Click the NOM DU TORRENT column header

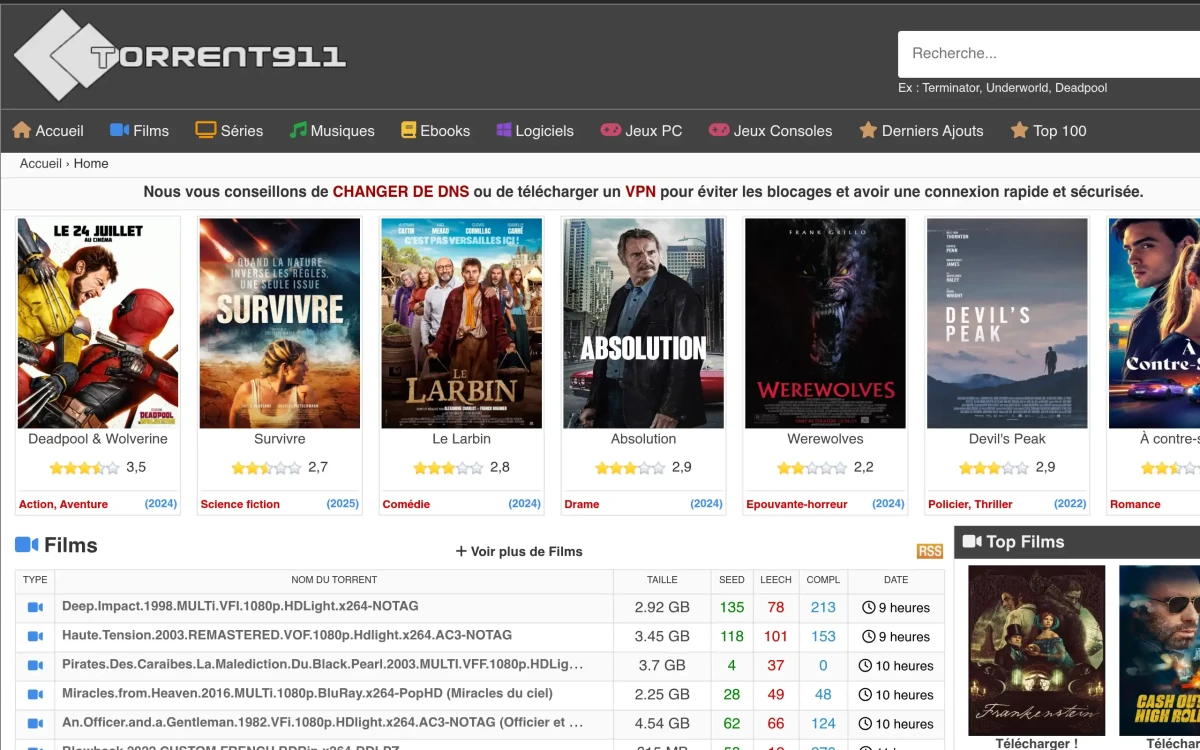click(334, 579)
